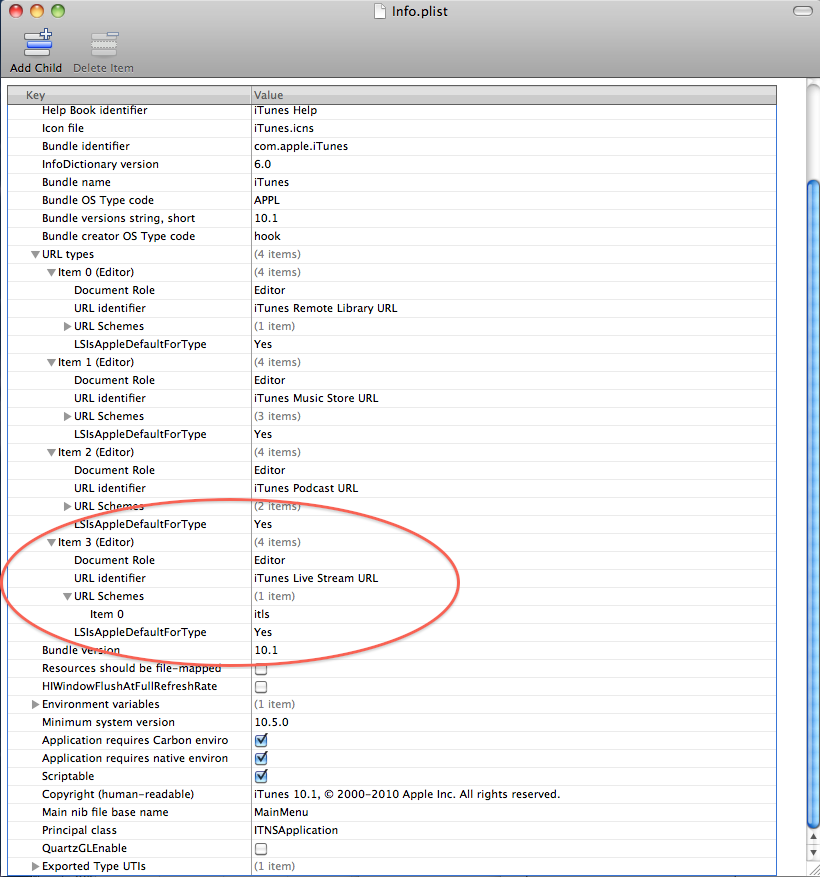820x877 pixels.
Task: Enable the QuartzGLEnable checkbox
Action: coord(261,848)
